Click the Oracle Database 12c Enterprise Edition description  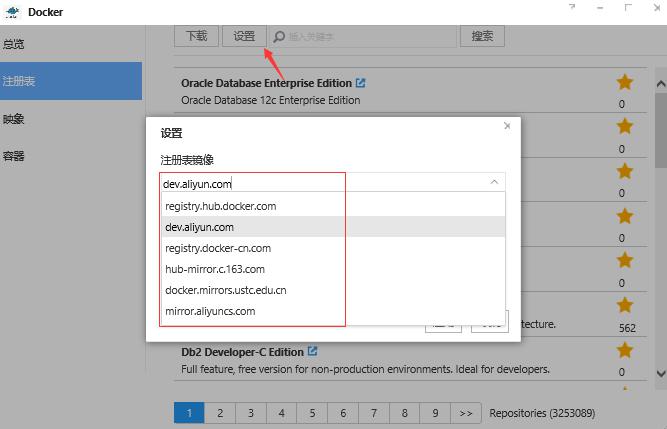[271, 100]
